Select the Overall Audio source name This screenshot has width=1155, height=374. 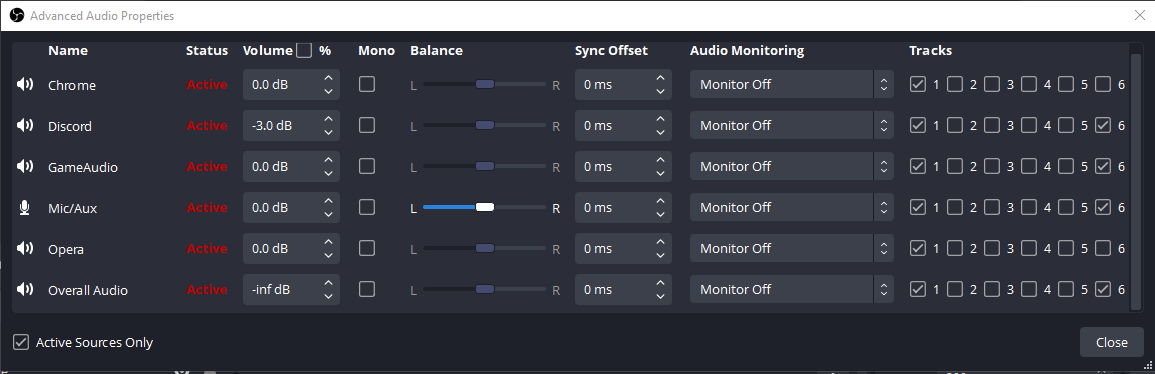tap(88, 290)
